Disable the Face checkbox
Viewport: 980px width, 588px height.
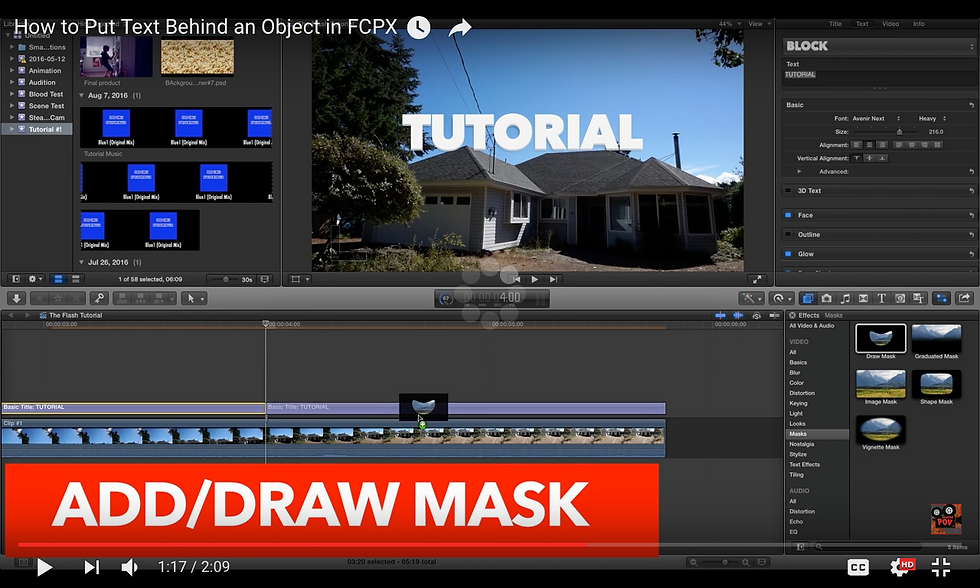click(788, 215)
